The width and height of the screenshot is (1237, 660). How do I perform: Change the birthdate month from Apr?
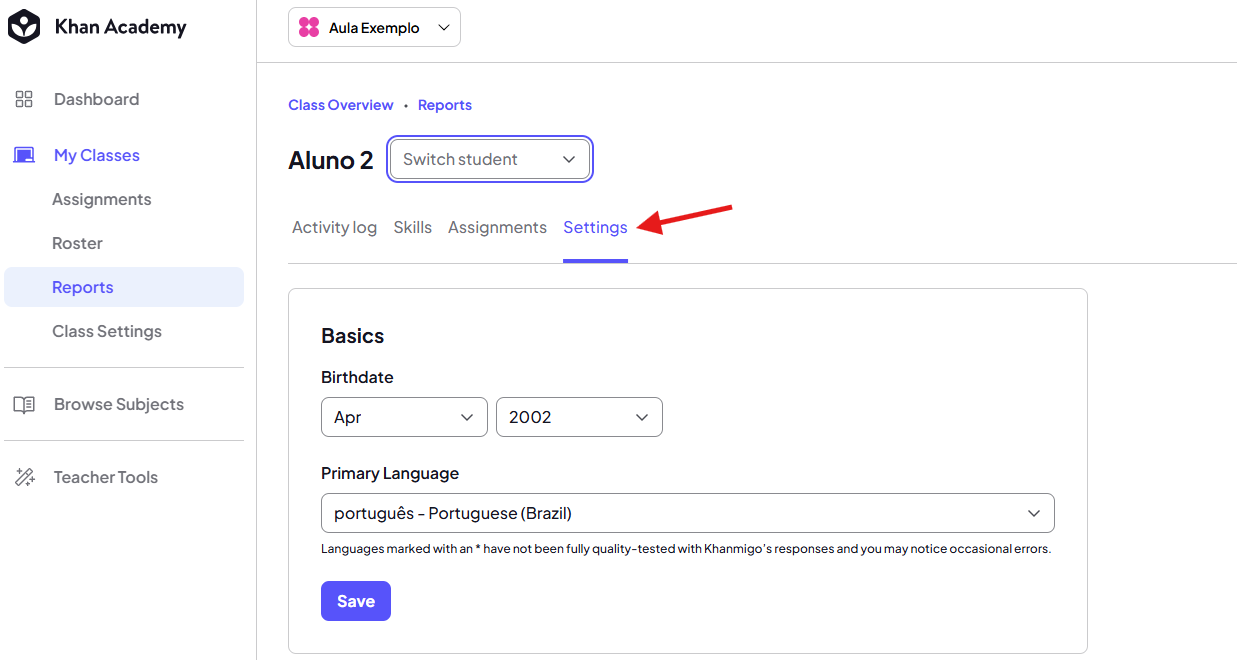coord(404,417)
